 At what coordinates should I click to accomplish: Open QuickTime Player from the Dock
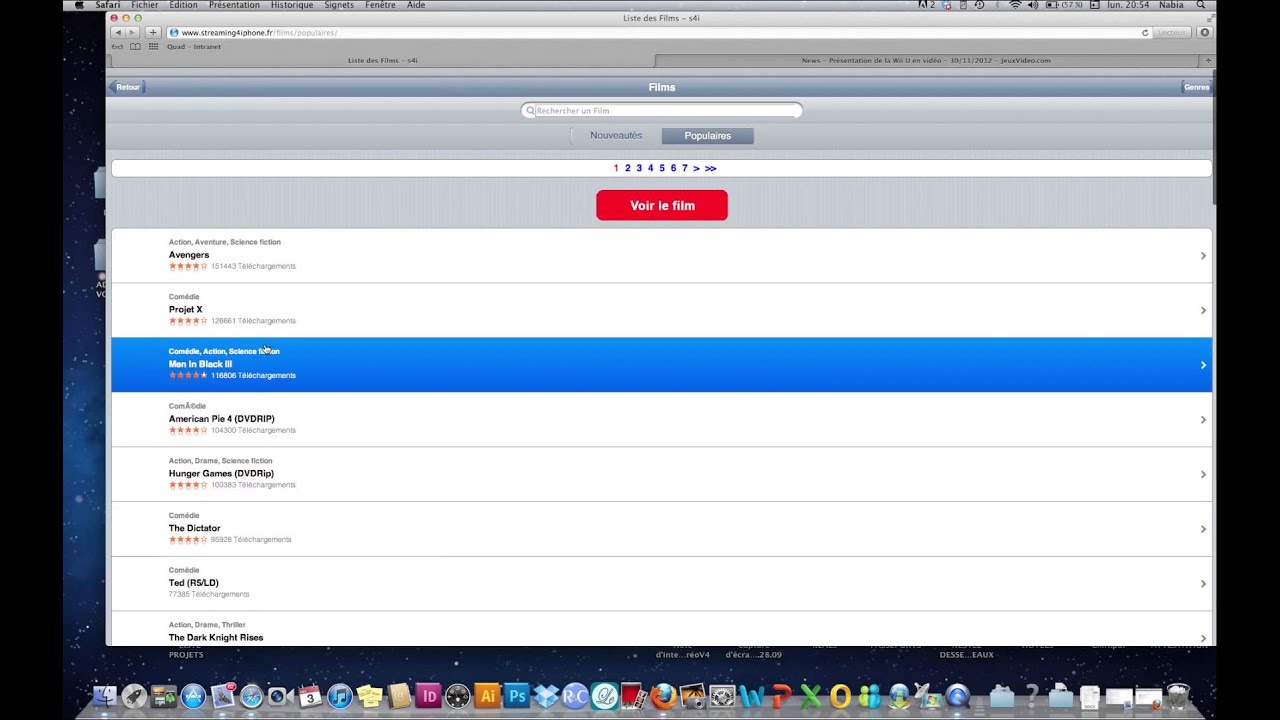click(958, 696)
